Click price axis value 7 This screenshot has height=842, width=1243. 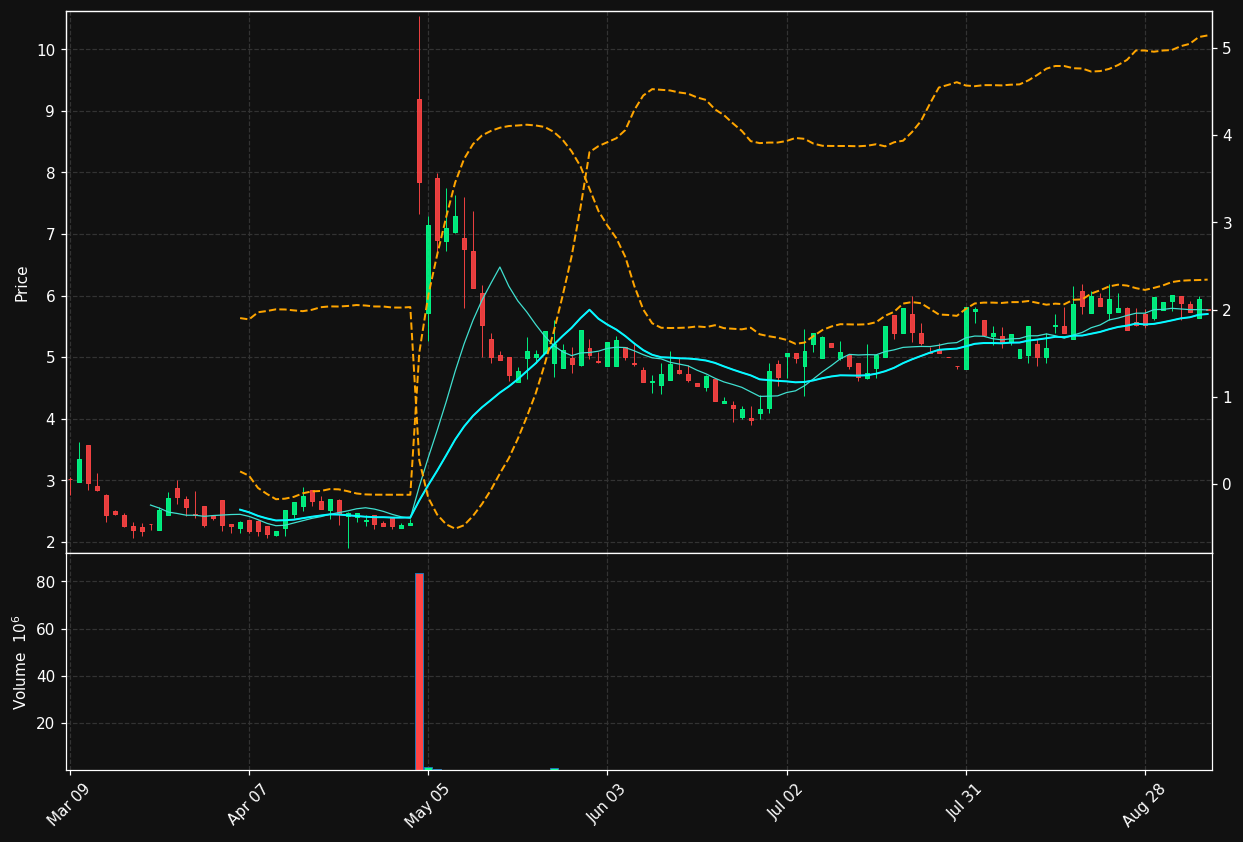click(52, 235)
